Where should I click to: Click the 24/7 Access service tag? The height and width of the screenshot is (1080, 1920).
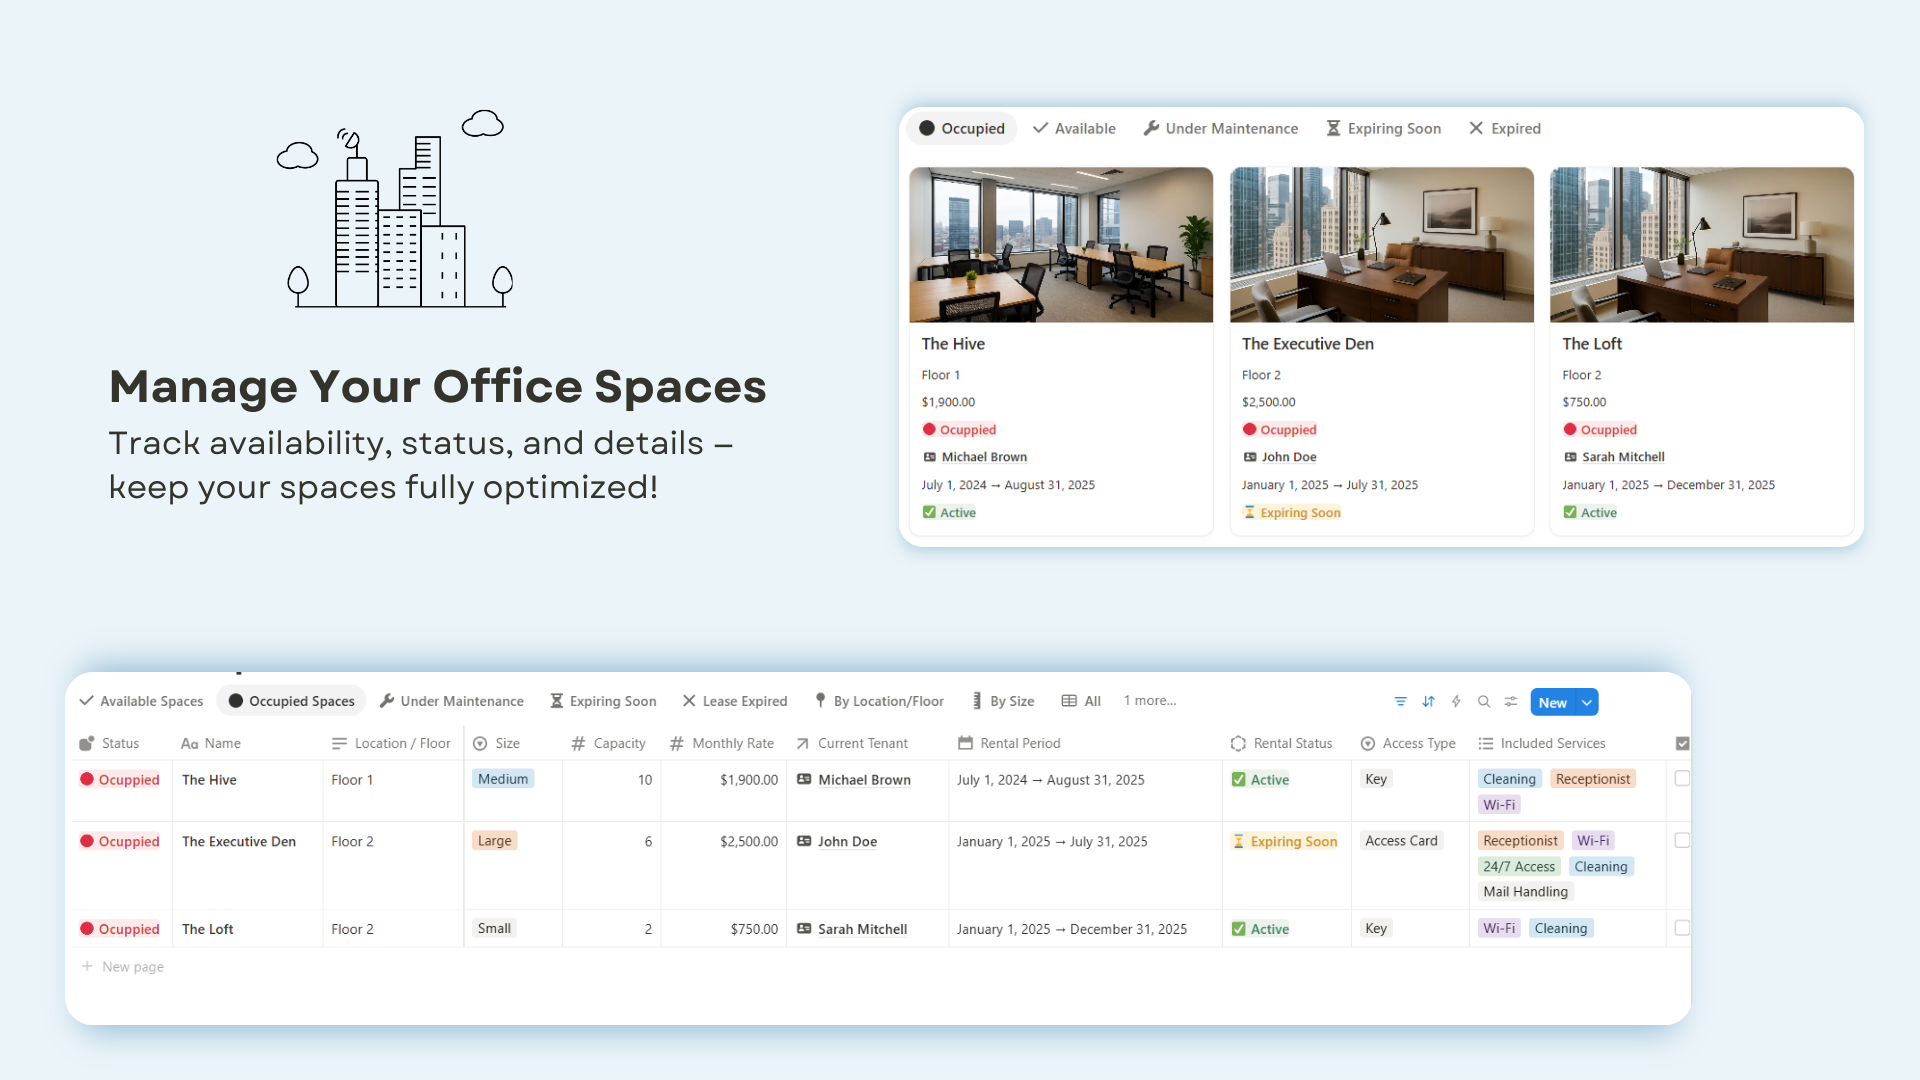pos(1519,866)
